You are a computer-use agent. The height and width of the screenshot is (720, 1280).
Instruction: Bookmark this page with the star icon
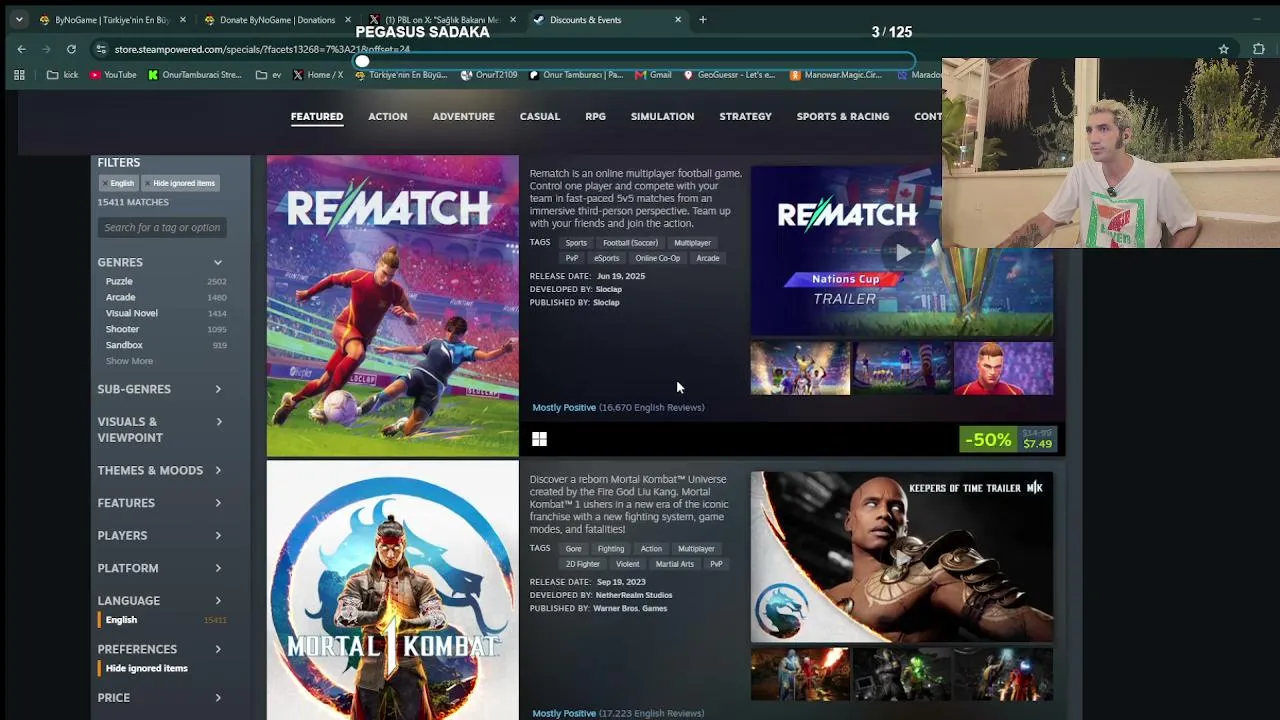[x=1223, y=49]
